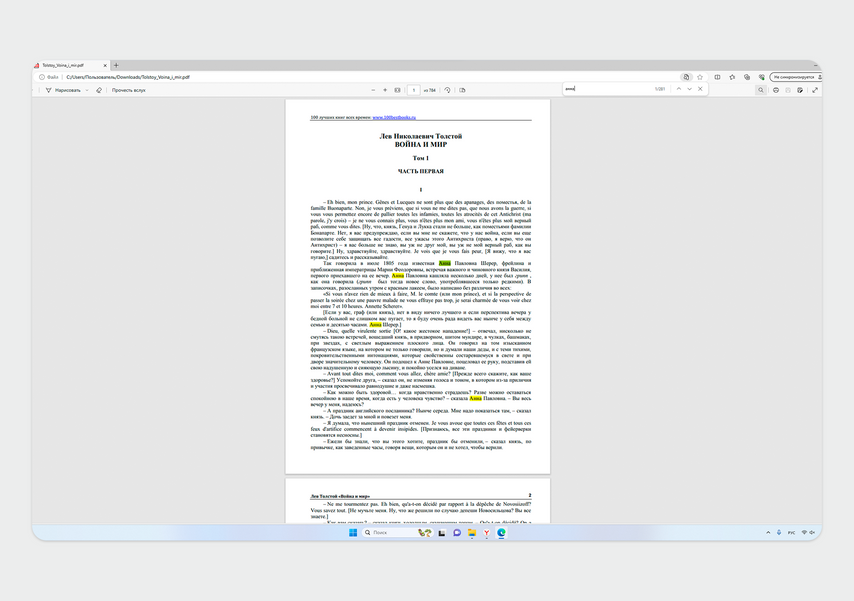Click the Read aloud (Прочесть вслух) button

128,90
